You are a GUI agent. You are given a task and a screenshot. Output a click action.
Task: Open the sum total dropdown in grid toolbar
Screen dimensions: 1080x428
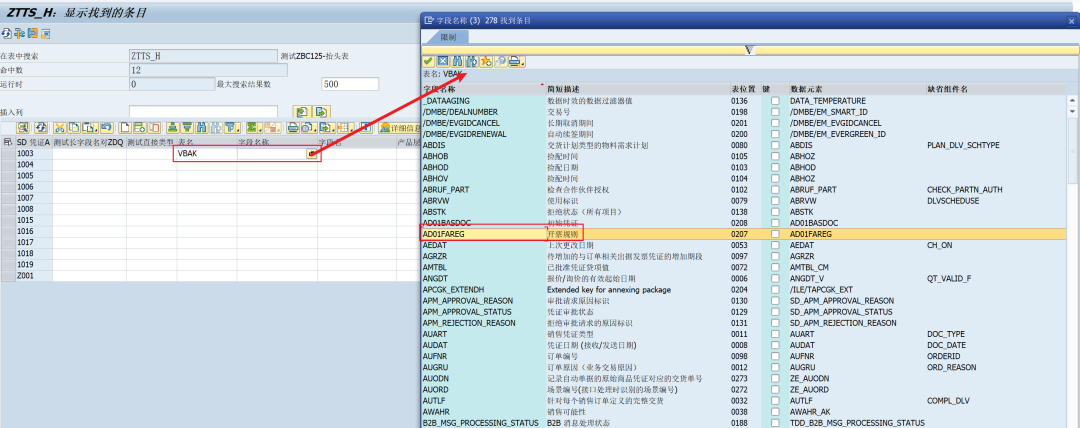pos(260,130)
